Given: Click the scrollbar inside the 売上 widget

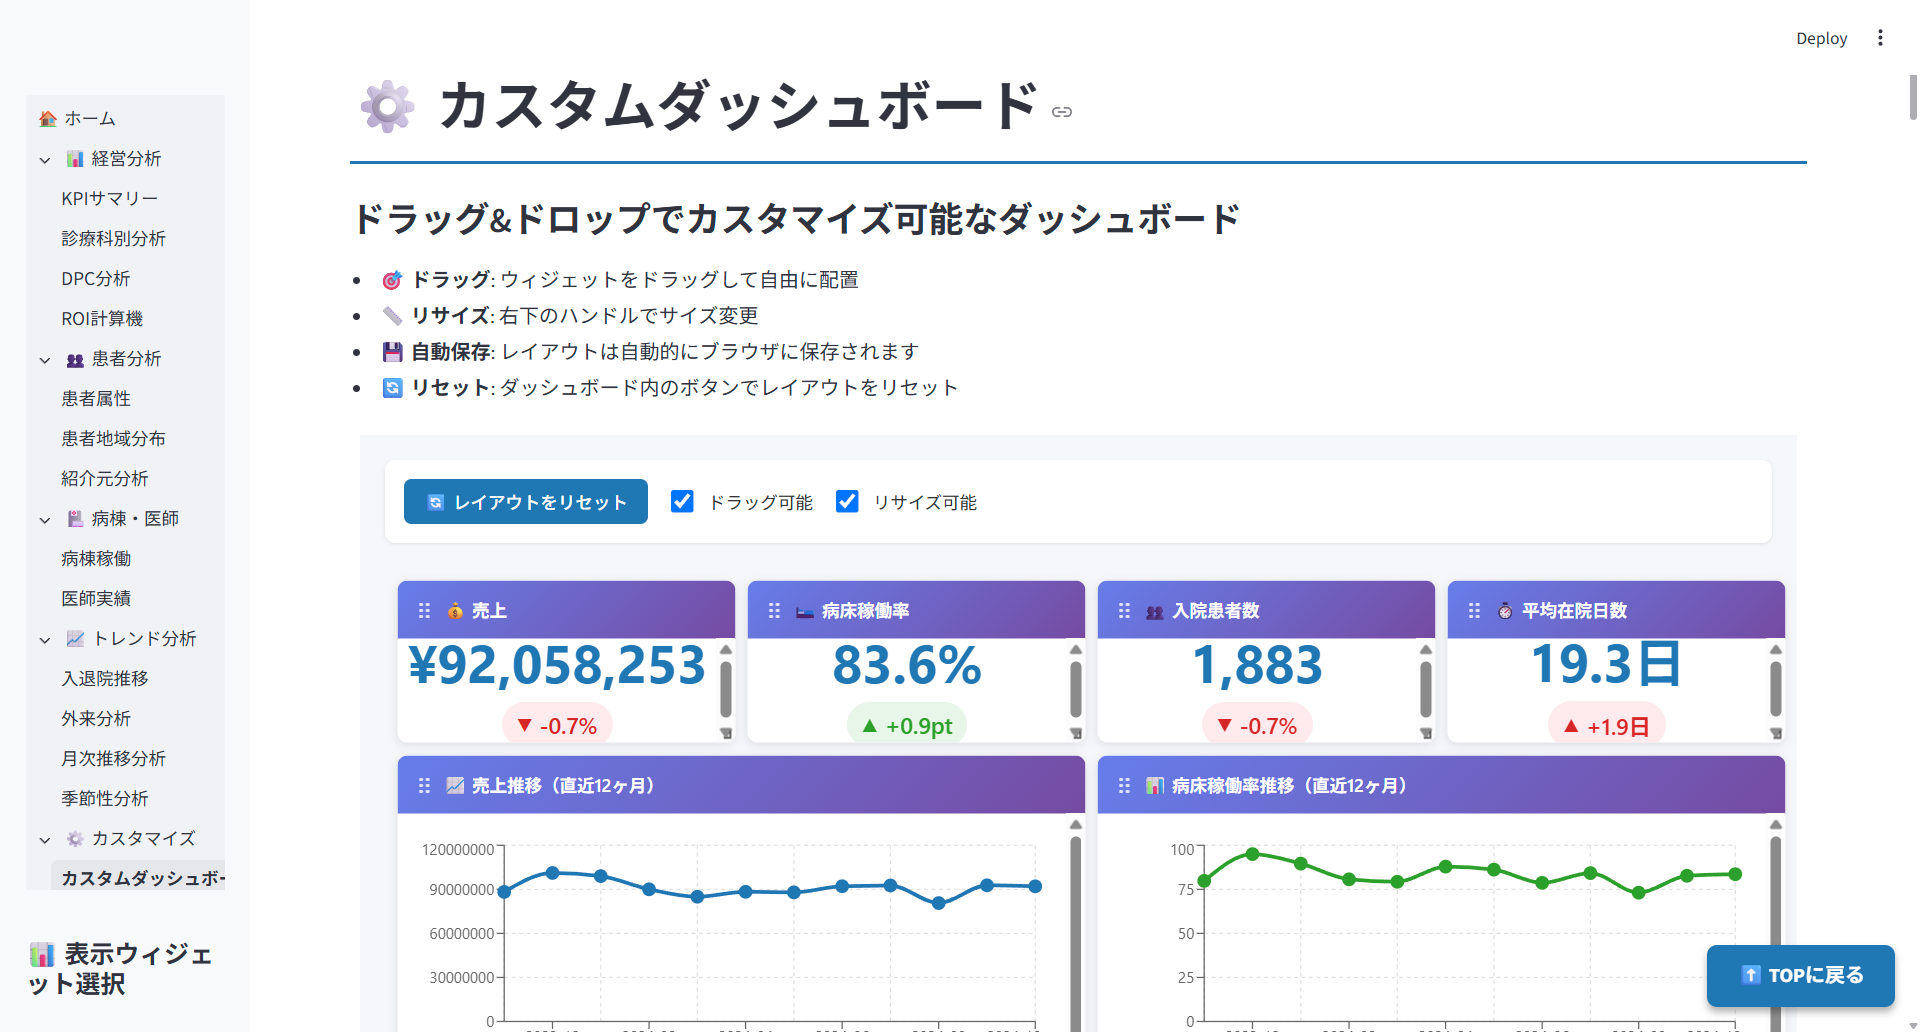Looking at the screenshot, I should [x=726, y=690].
